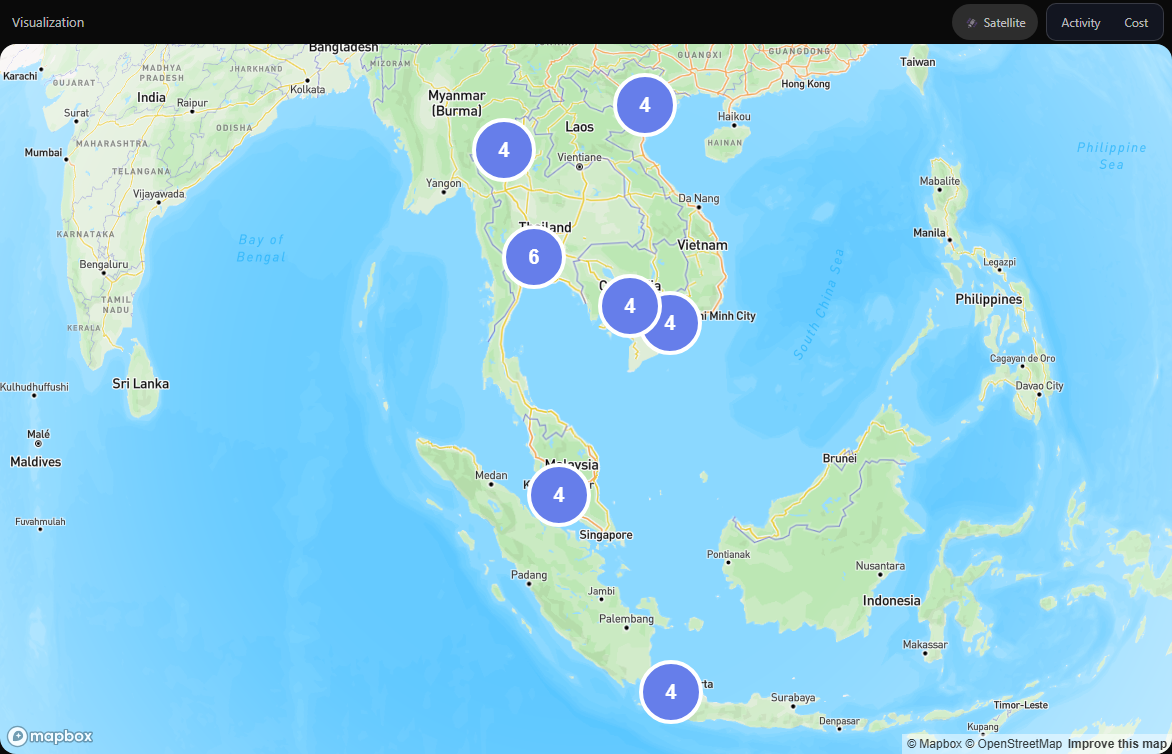Click the Kolkata city label
Screen dimensions: 1172x754
point(307,90)
